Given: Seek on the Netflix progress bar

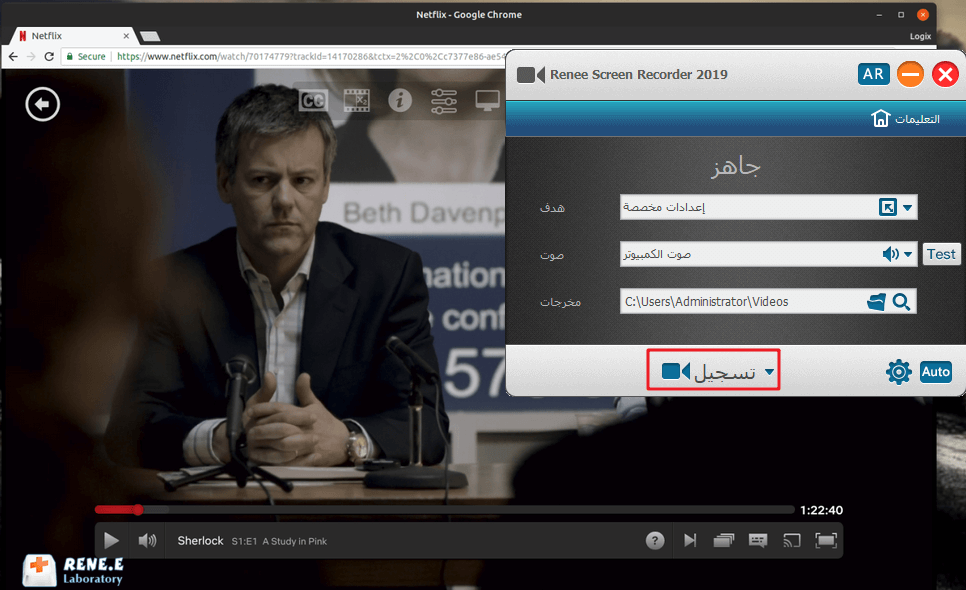Looking at the screenshot, I should point(444,510).
